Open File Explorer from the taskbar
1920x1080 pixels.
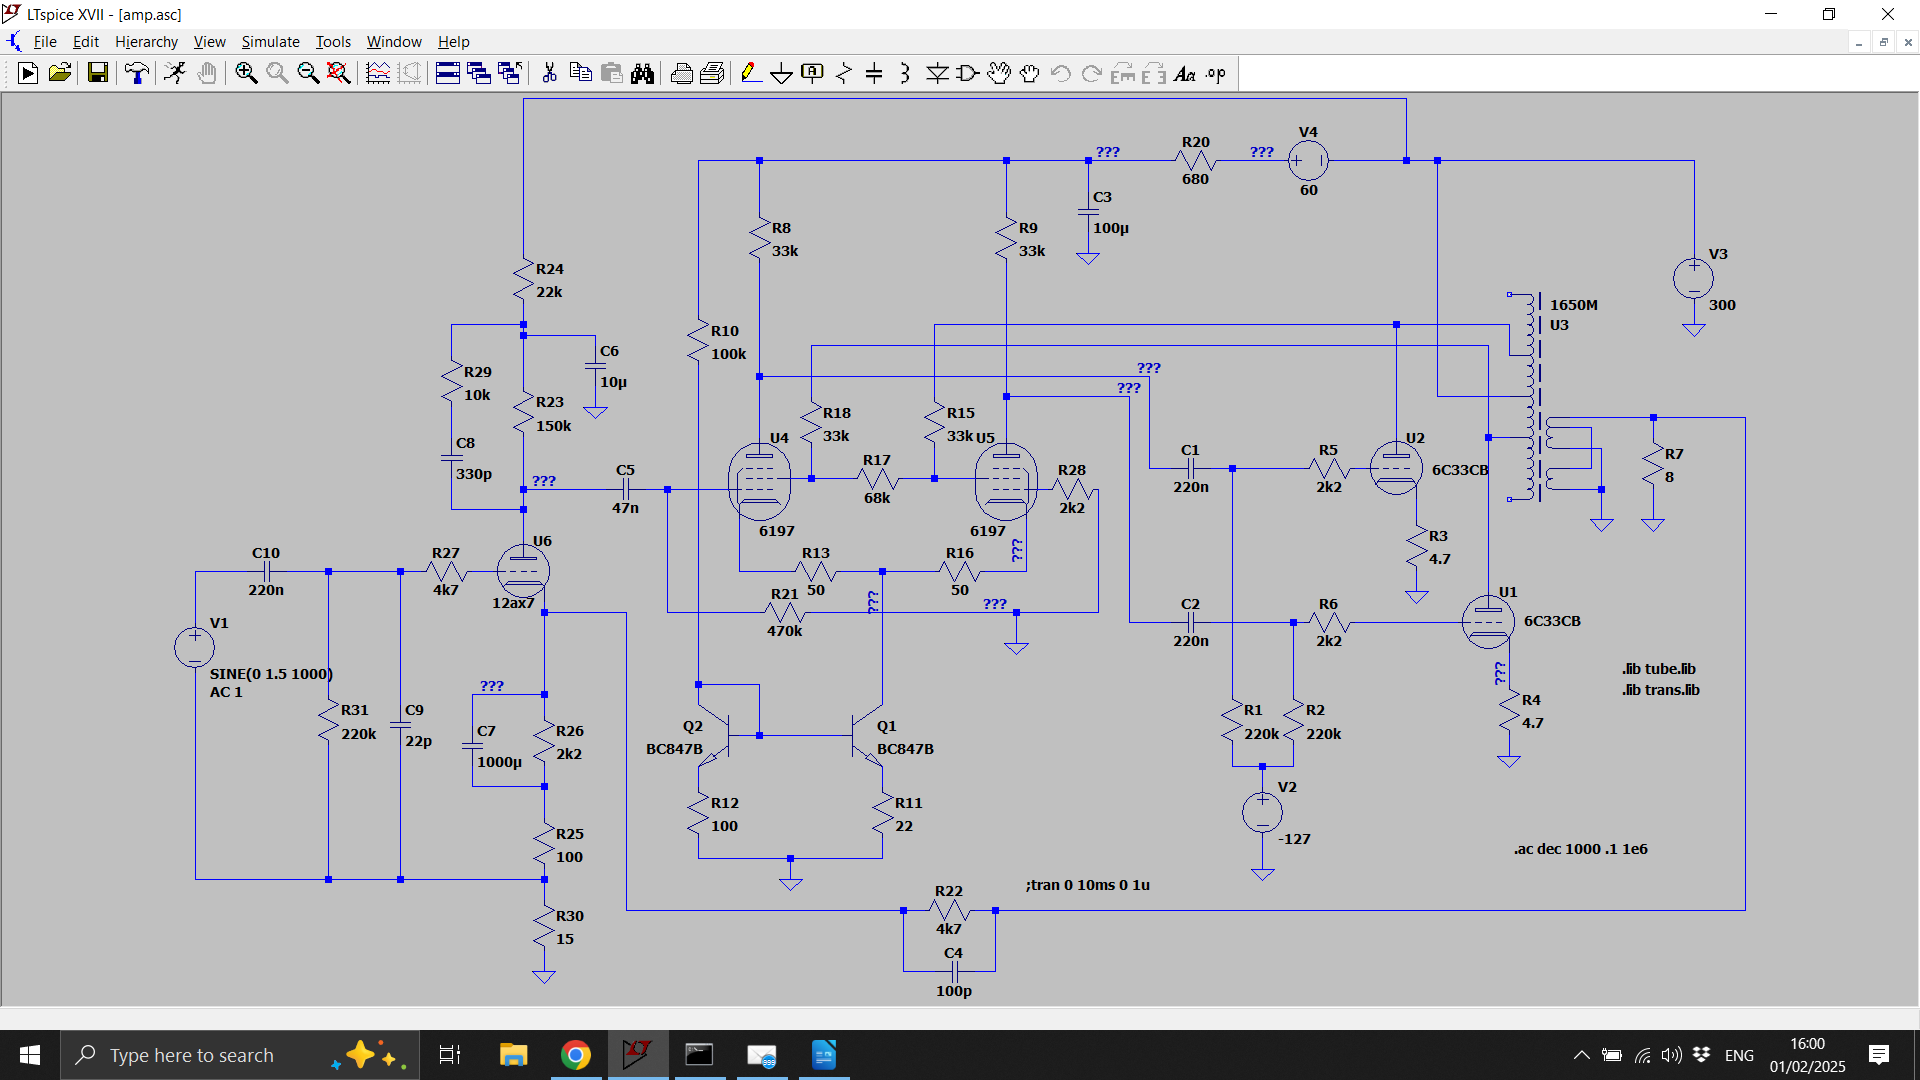point(513,1055)
